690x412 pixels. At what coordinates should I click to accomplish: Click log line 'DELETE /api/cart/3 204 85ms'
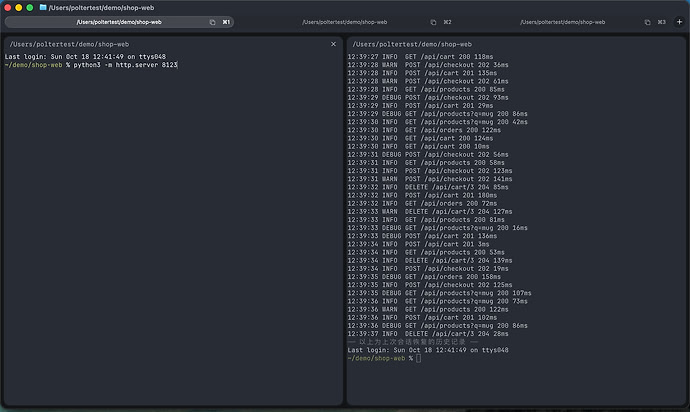[x=428, y=187]
